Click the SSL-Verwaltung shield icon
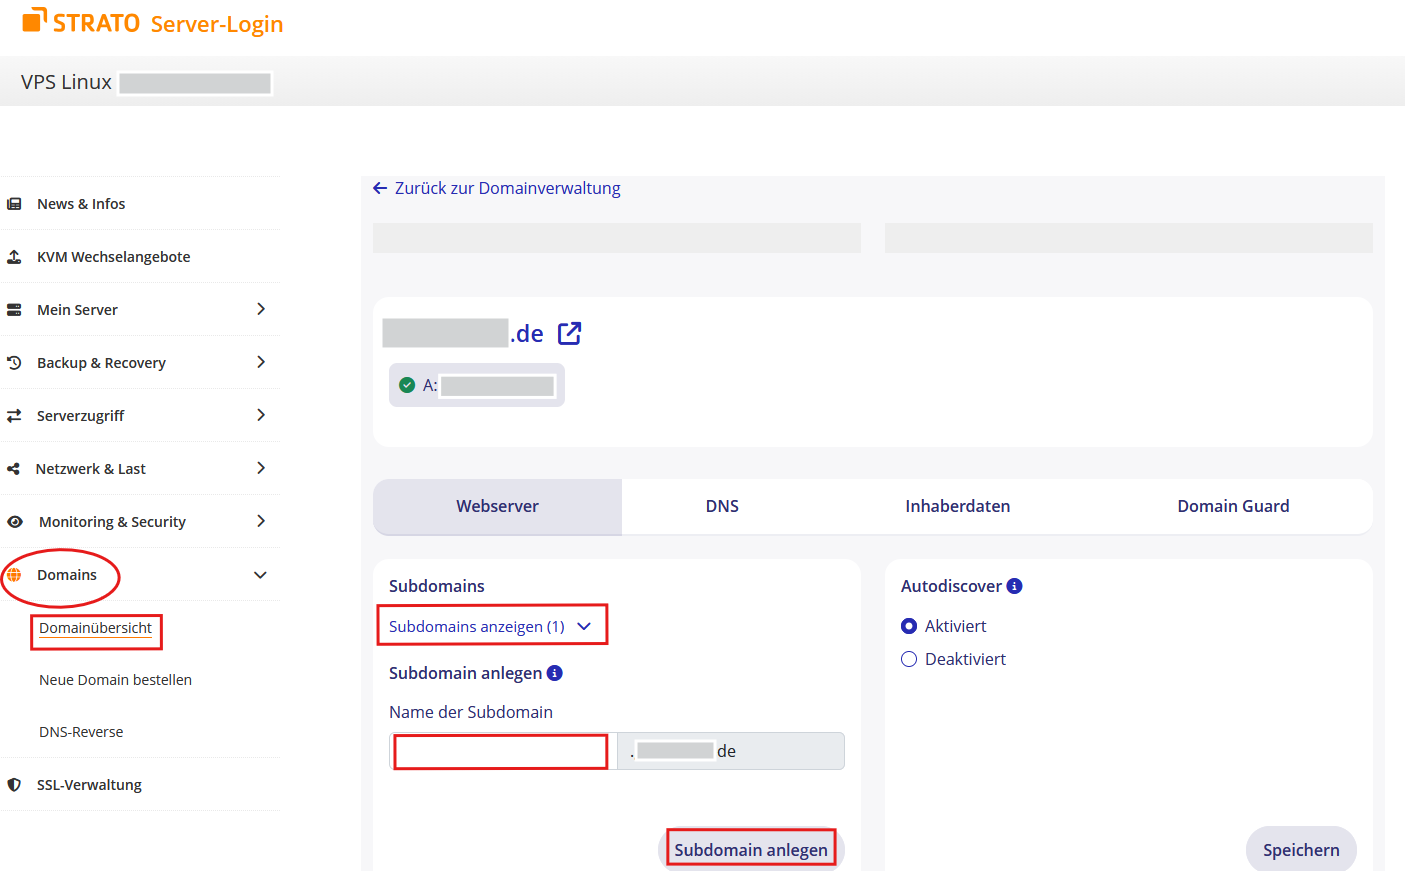This screenshot has width=1405, height=871. pos(14,785)
